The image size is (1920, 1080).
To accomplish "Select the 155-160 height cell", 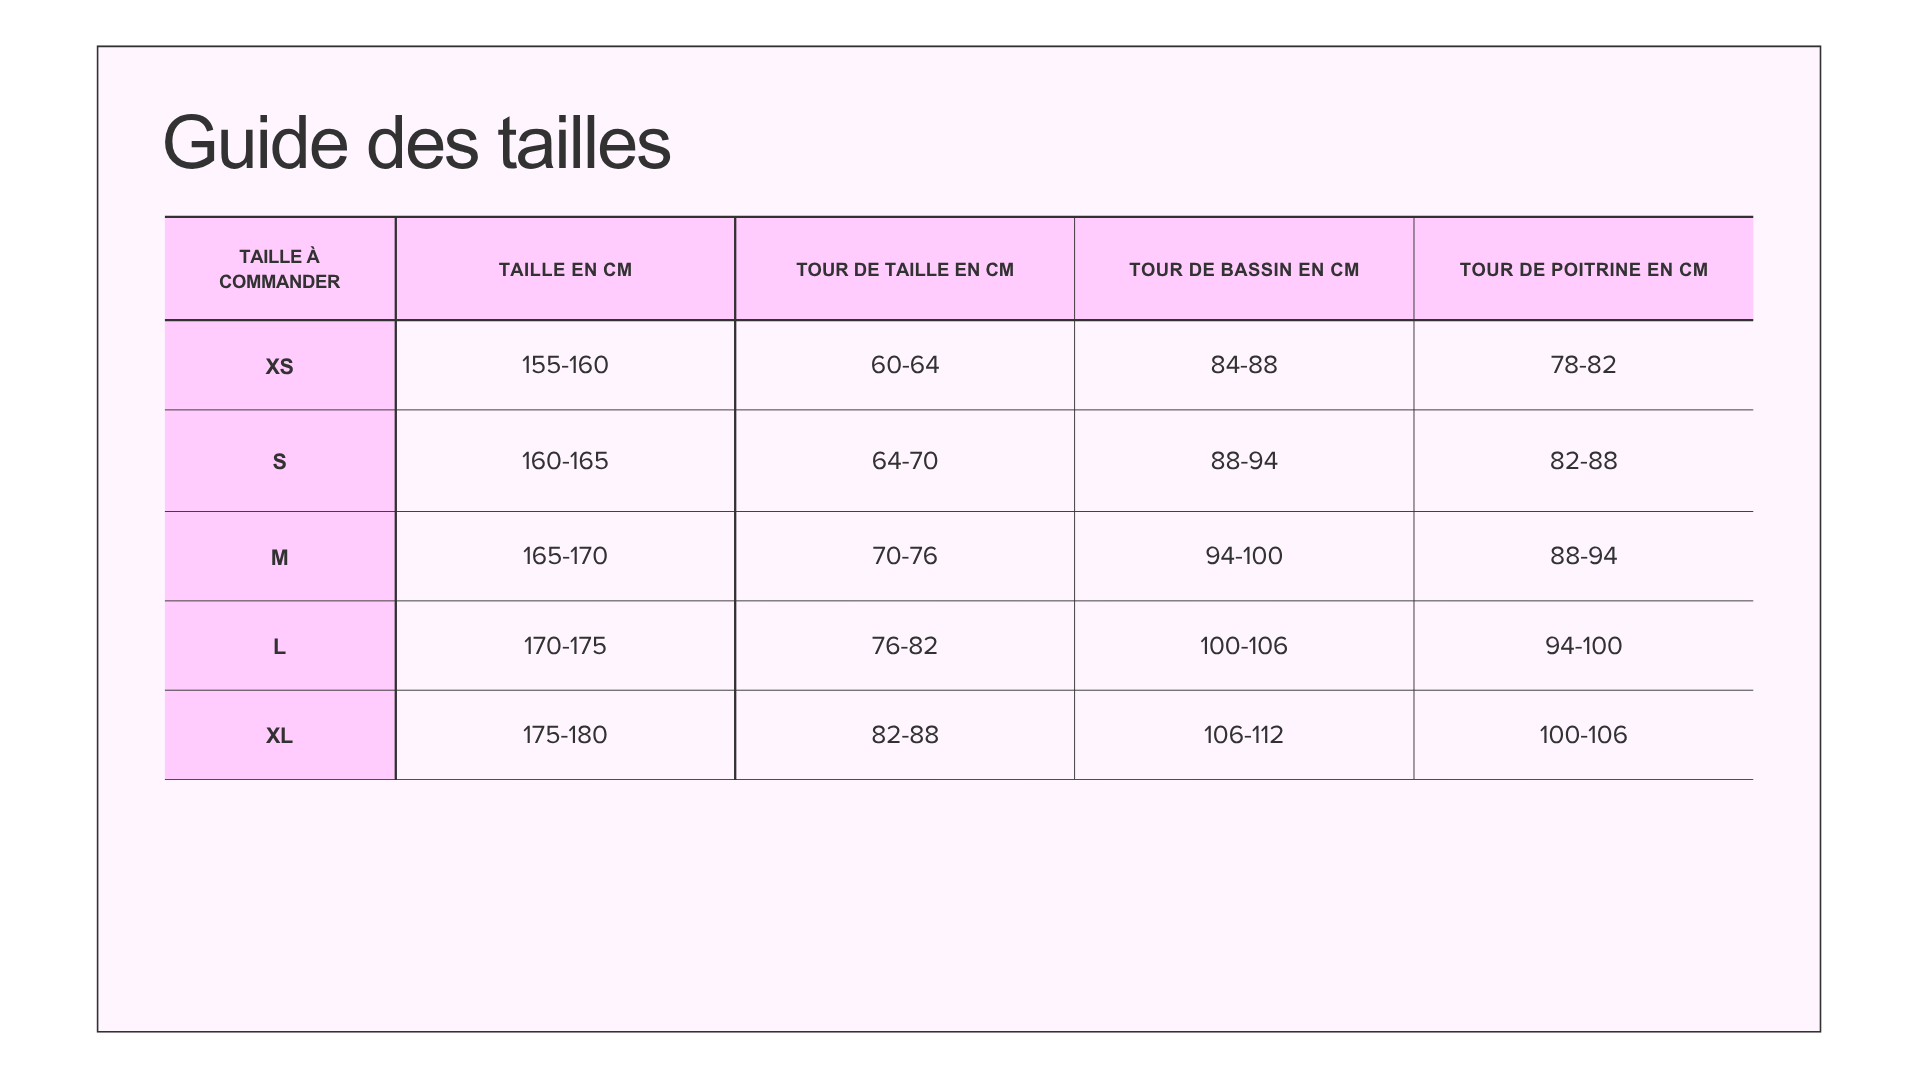I will coord(565,365).
